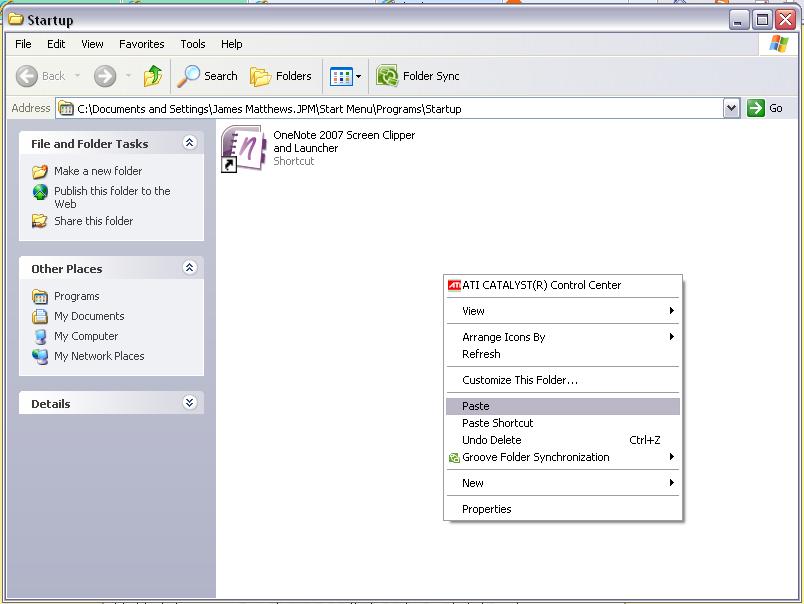
Task: Collapse the File and Folder Tasks panel
Action: (189, 143)
